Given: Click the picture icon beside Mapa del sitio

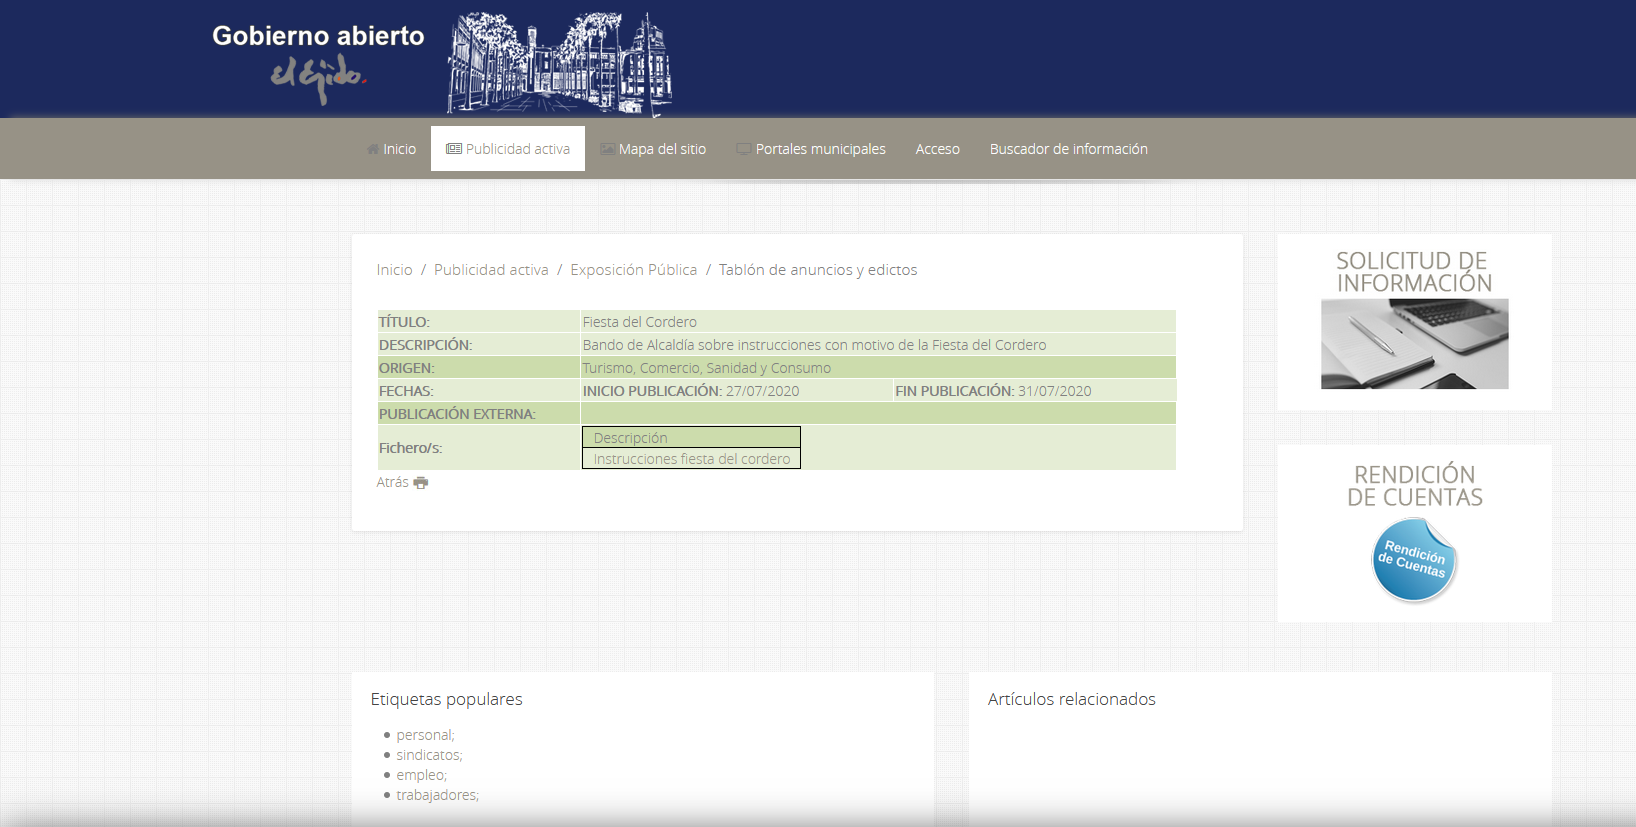Looking at the screenshot, I should [607, 149].
